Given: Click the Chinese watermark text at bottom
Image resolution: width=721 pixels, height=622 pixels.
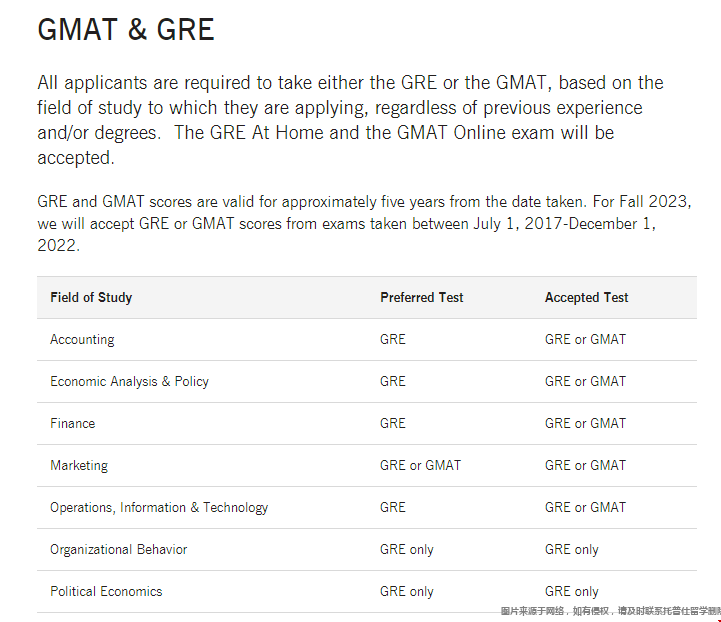Looking at the screenshot, I should pos(611,611).
